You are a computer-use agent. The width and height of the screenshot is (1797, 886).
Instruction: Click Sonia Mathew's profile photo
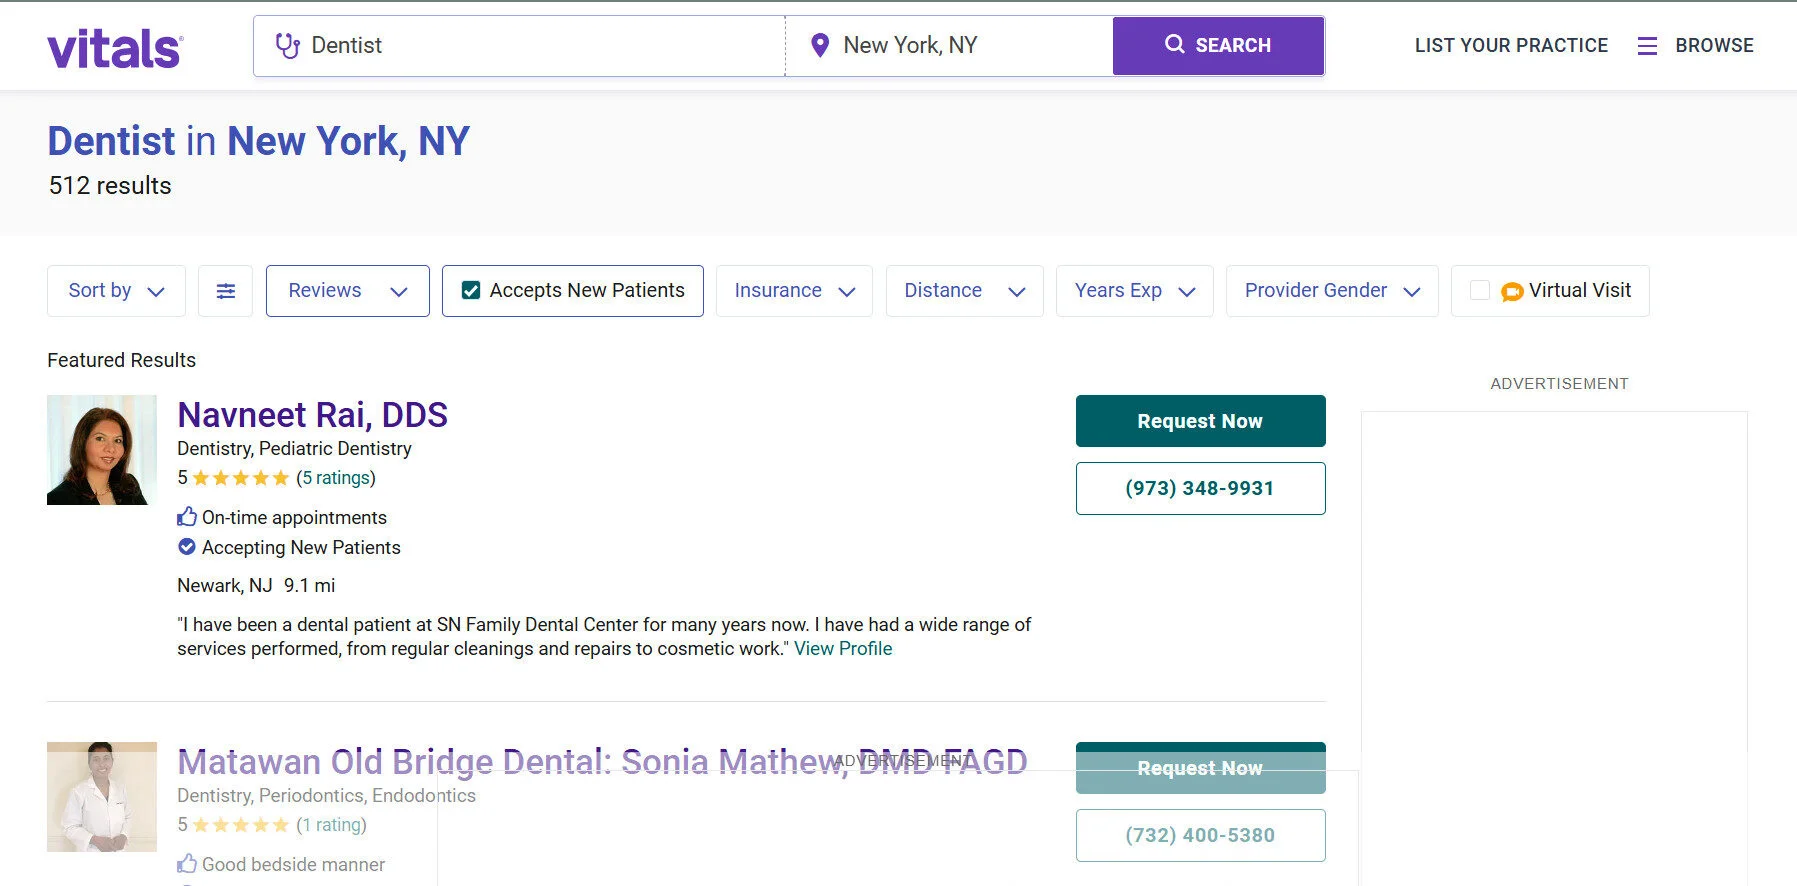[x=102, y=797]
